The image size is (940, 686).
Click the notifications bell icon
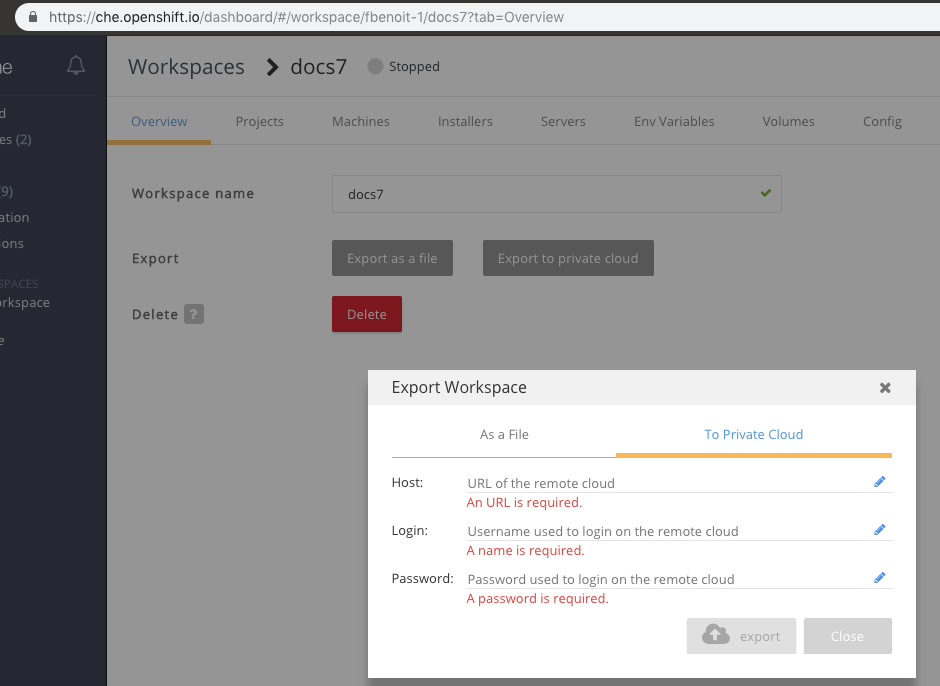pos(76,66)
